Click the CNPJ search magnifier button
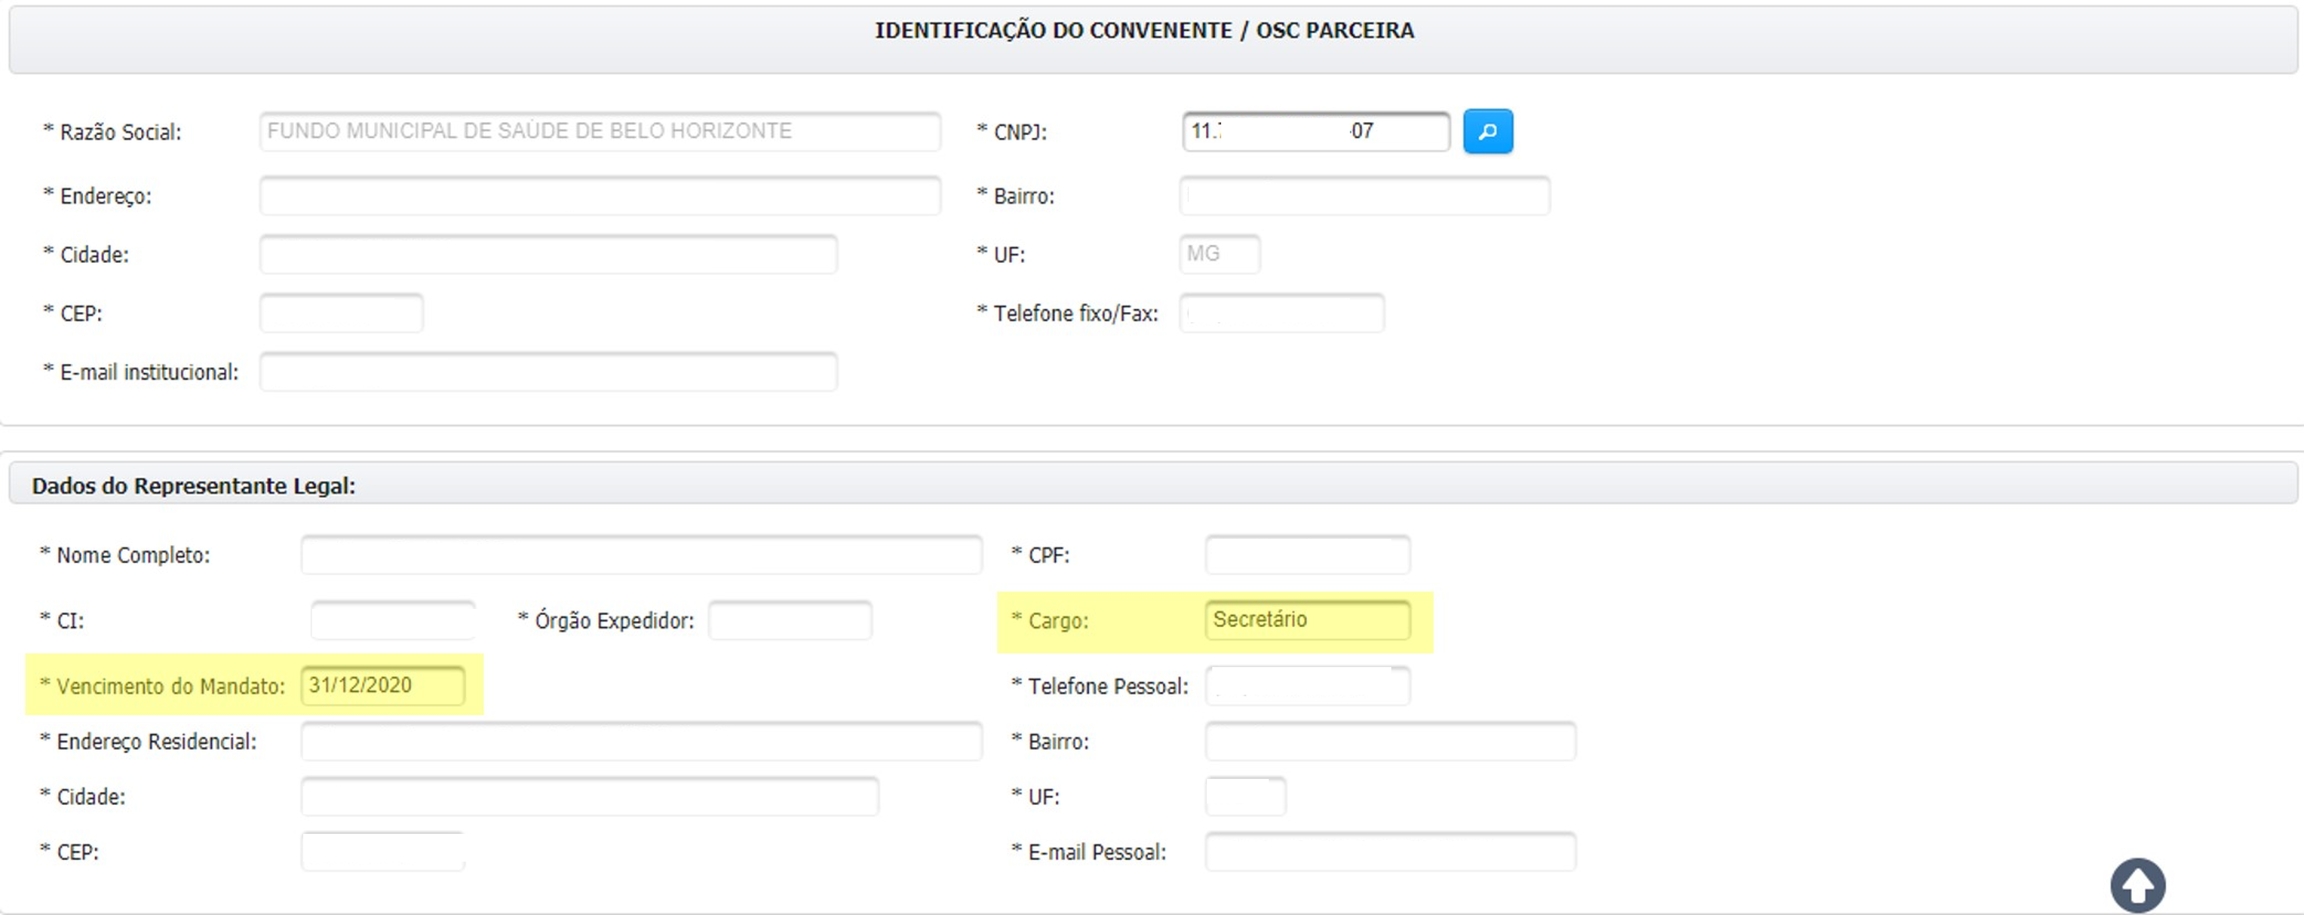This screenshot has height=915, width=2304. (x=1487, y=131)
